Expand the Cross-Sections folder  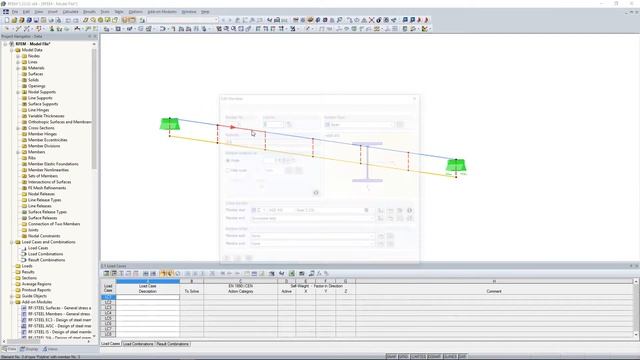pos(18,128)
